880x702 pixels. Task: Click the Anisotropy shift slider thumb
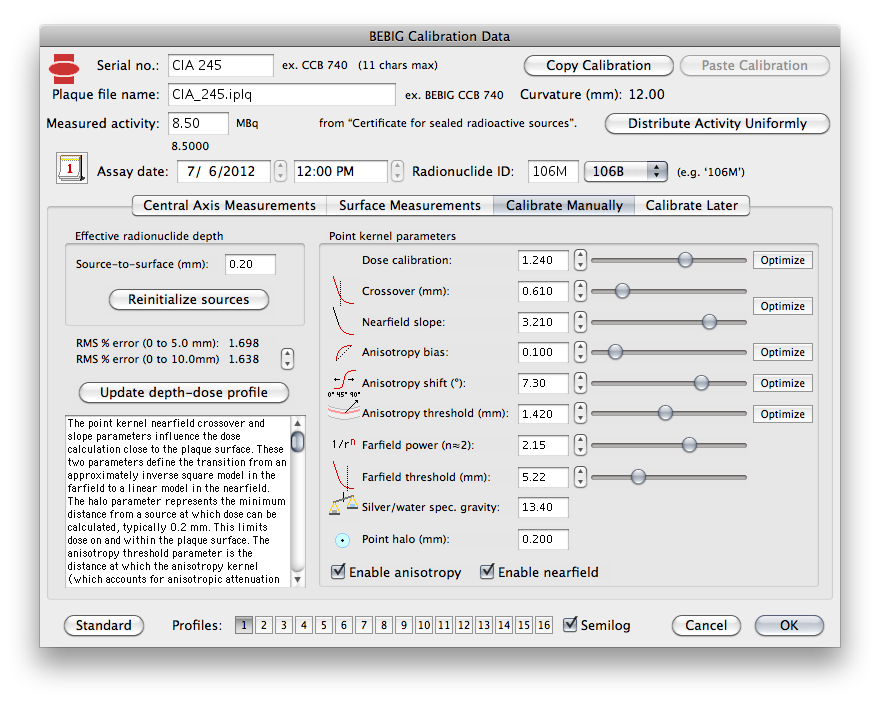(701, 383)
